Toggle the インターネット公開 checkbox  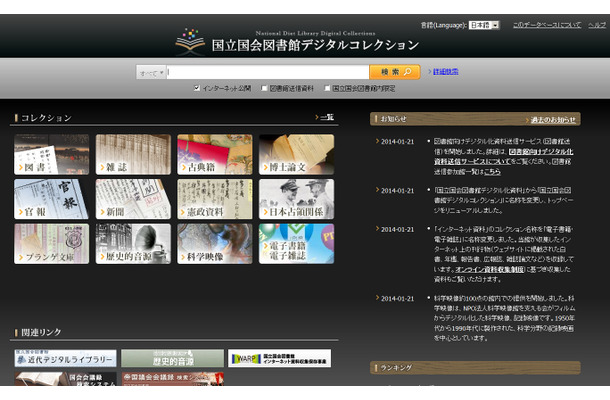tap(197, 88)
